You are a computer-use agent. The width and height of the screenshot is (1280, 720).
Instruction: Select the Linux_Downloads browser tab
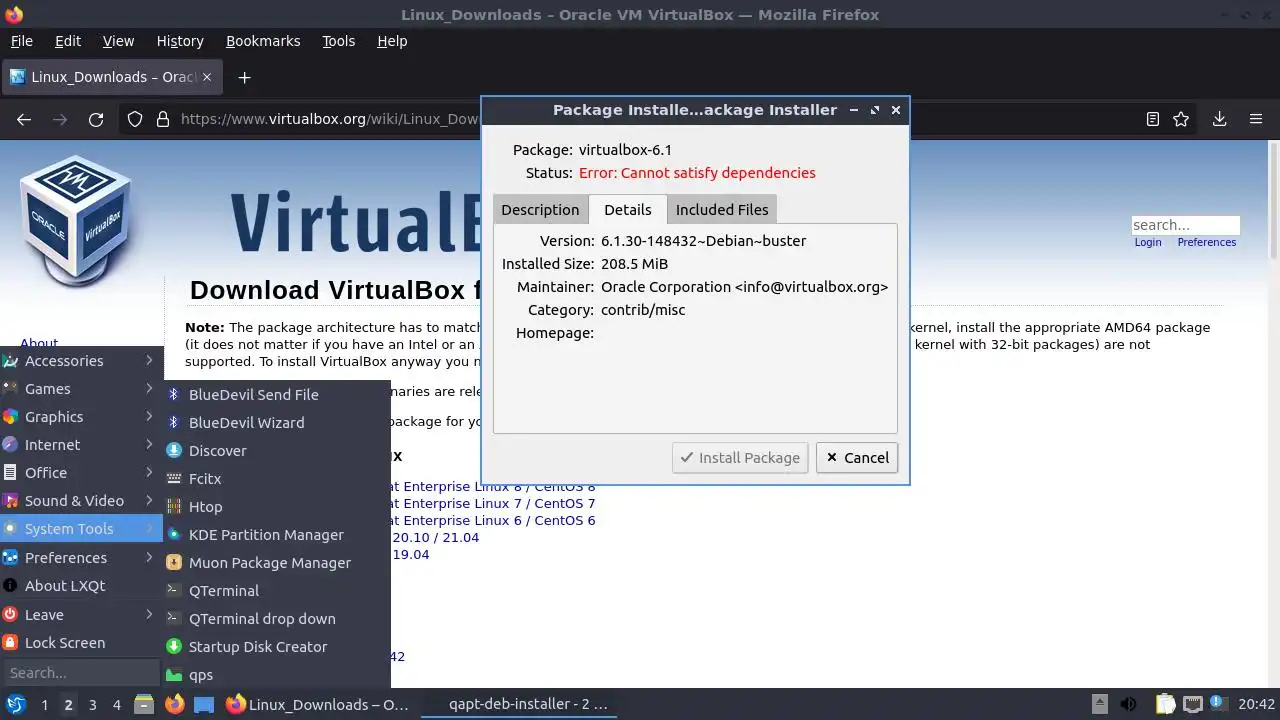click(113, 77)
